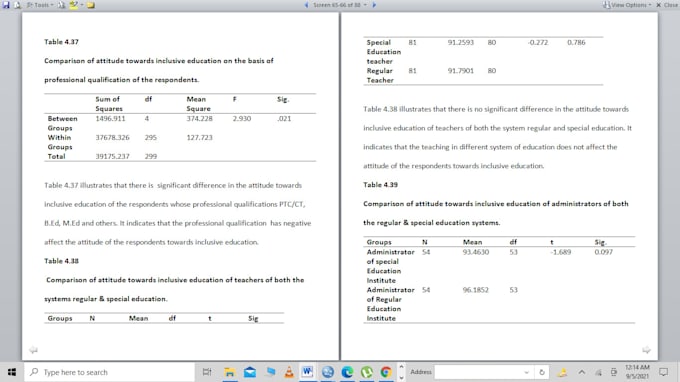This screenshot has height=382, width=680.
Task: Expand the highlight color dropdown arrow
Action: [x=82, y=5]
